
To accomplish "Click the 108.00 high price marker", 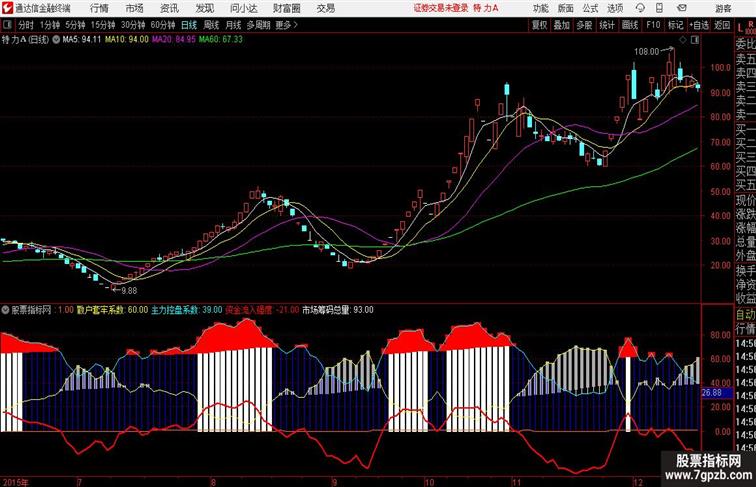I will coord(647,52).
